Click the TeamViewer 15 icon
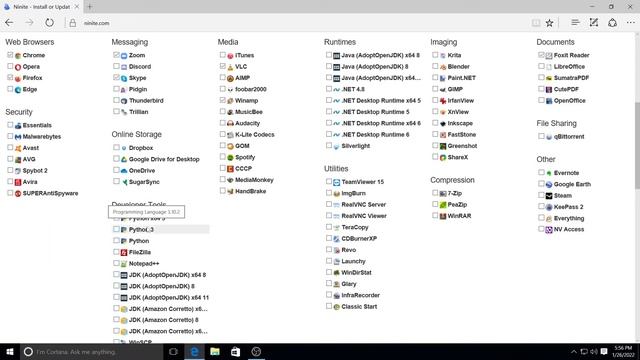The image size is (640, 360). pyautogui.click(x=336, y=182)
